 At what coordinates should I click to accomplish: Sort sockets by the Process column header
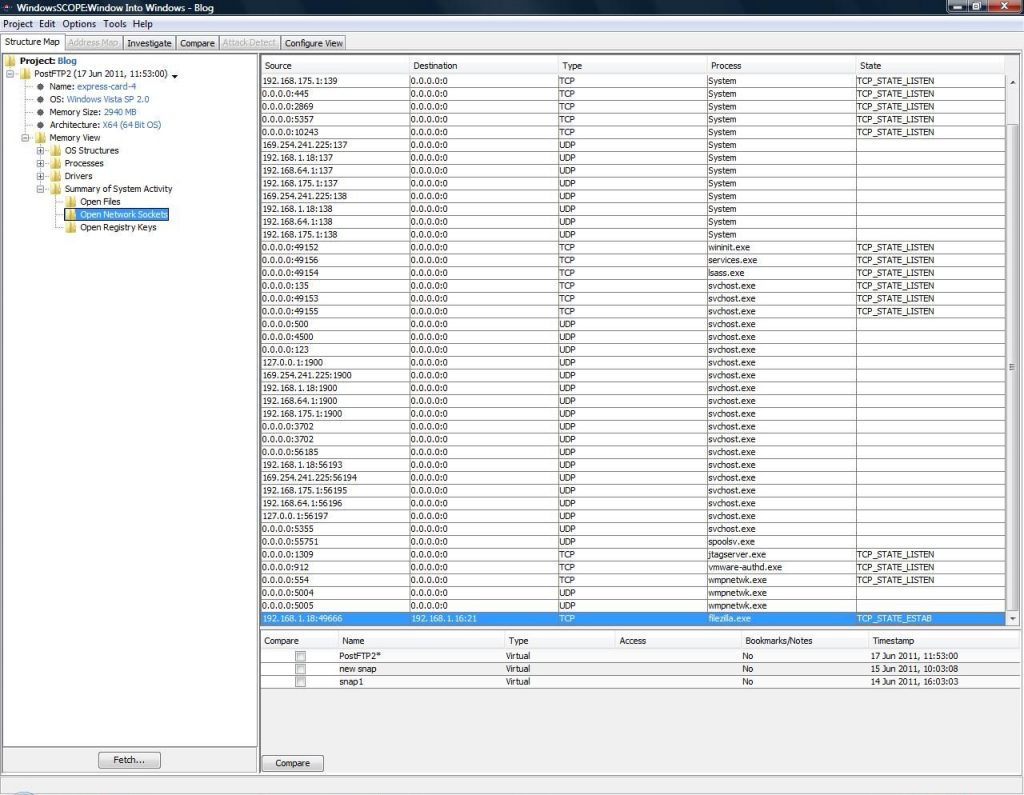pos(781,66)
